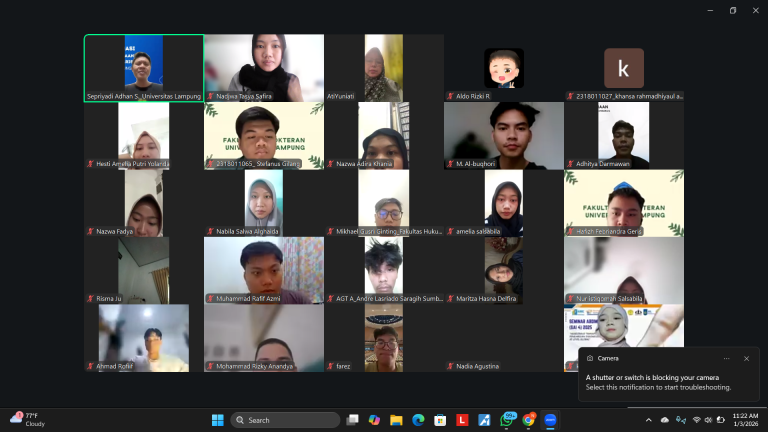Viewport: 768px width, 432px height.
Task: Open the clock showing 11:22 AM
Action: point(745,420)
